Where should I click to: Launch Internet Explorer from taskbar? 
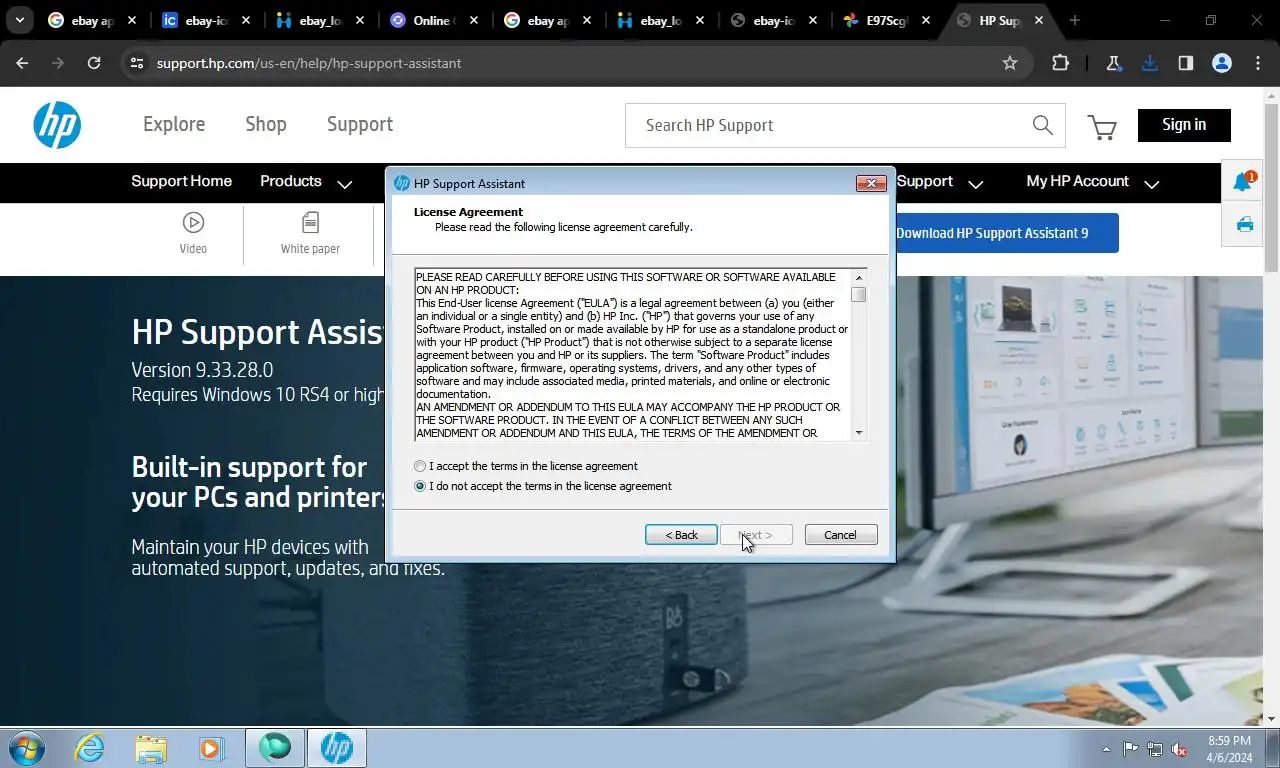tap(90, 748)
